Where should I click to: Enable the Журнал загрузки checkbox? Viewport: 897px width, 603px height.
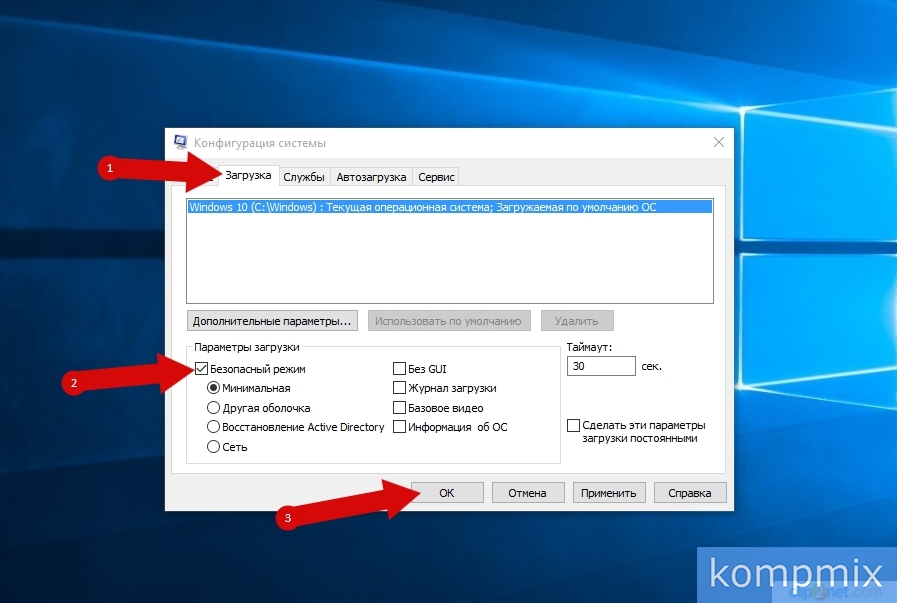(399, 388)
